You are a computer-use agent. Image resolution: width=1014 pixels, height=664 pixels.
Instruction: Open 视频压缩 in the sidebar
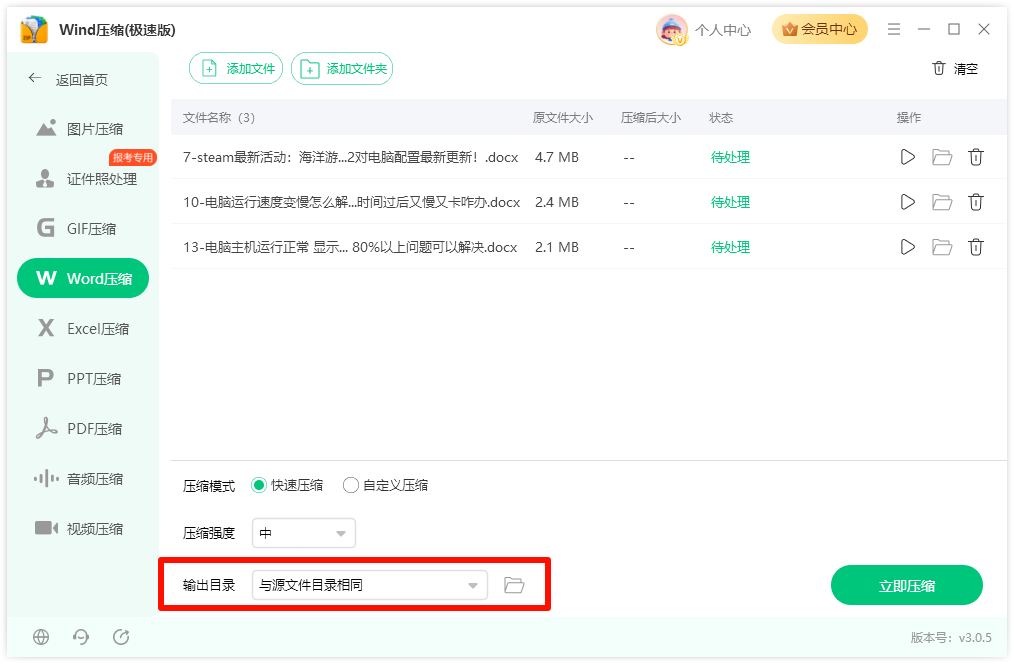(83, 528)
